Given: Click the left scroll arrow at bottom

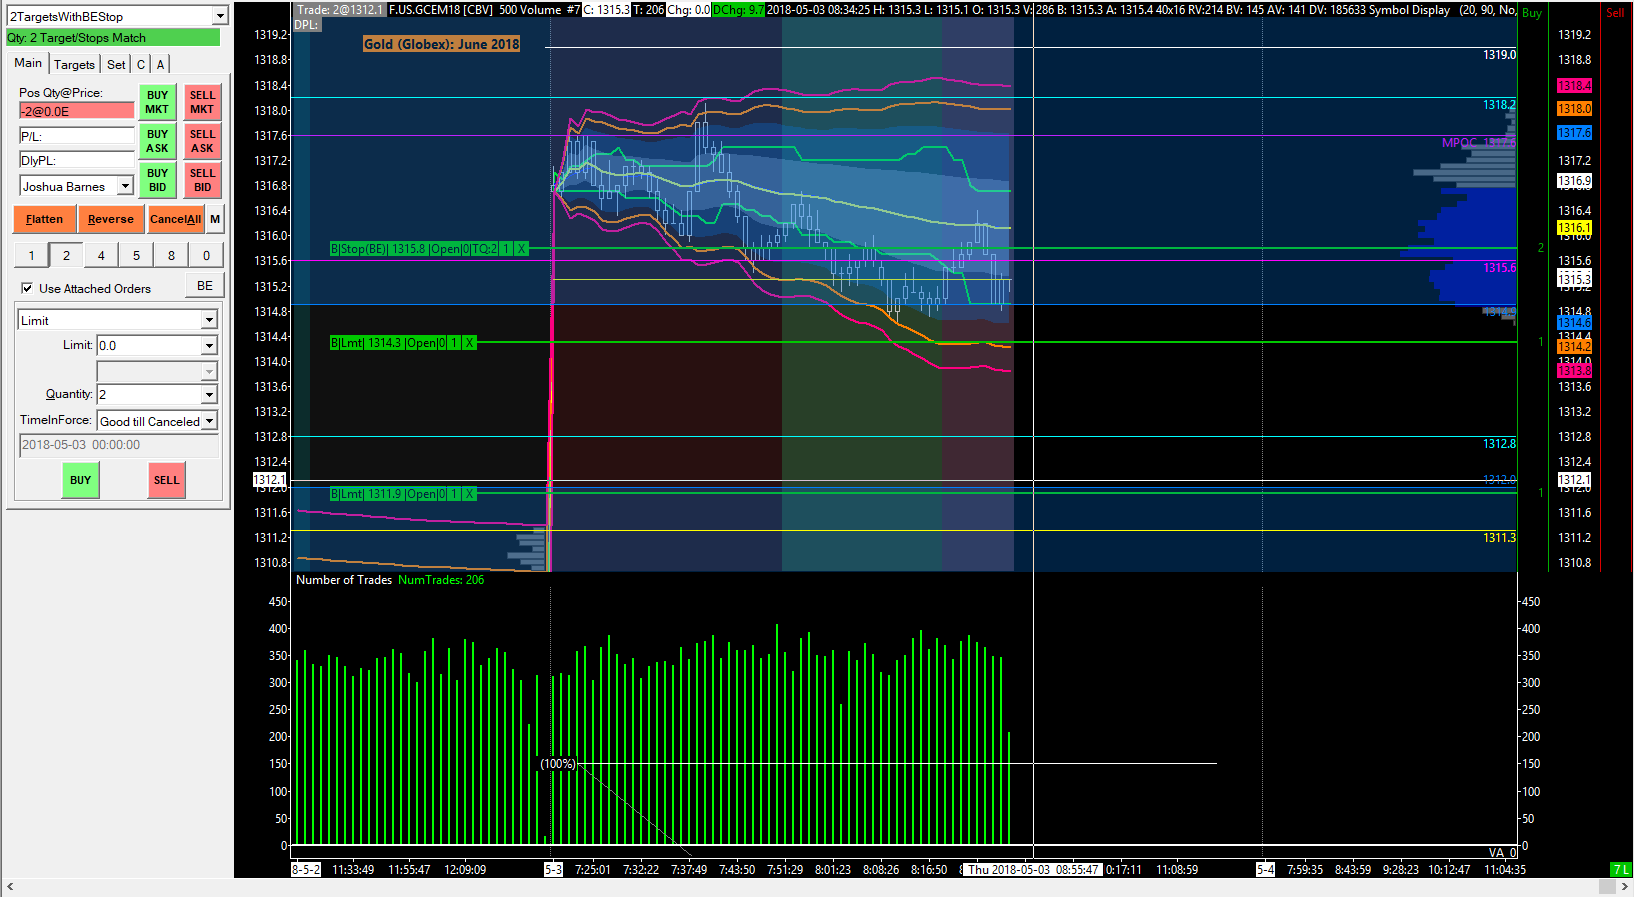Looking at the screenshot, I should tap(10, 887).
